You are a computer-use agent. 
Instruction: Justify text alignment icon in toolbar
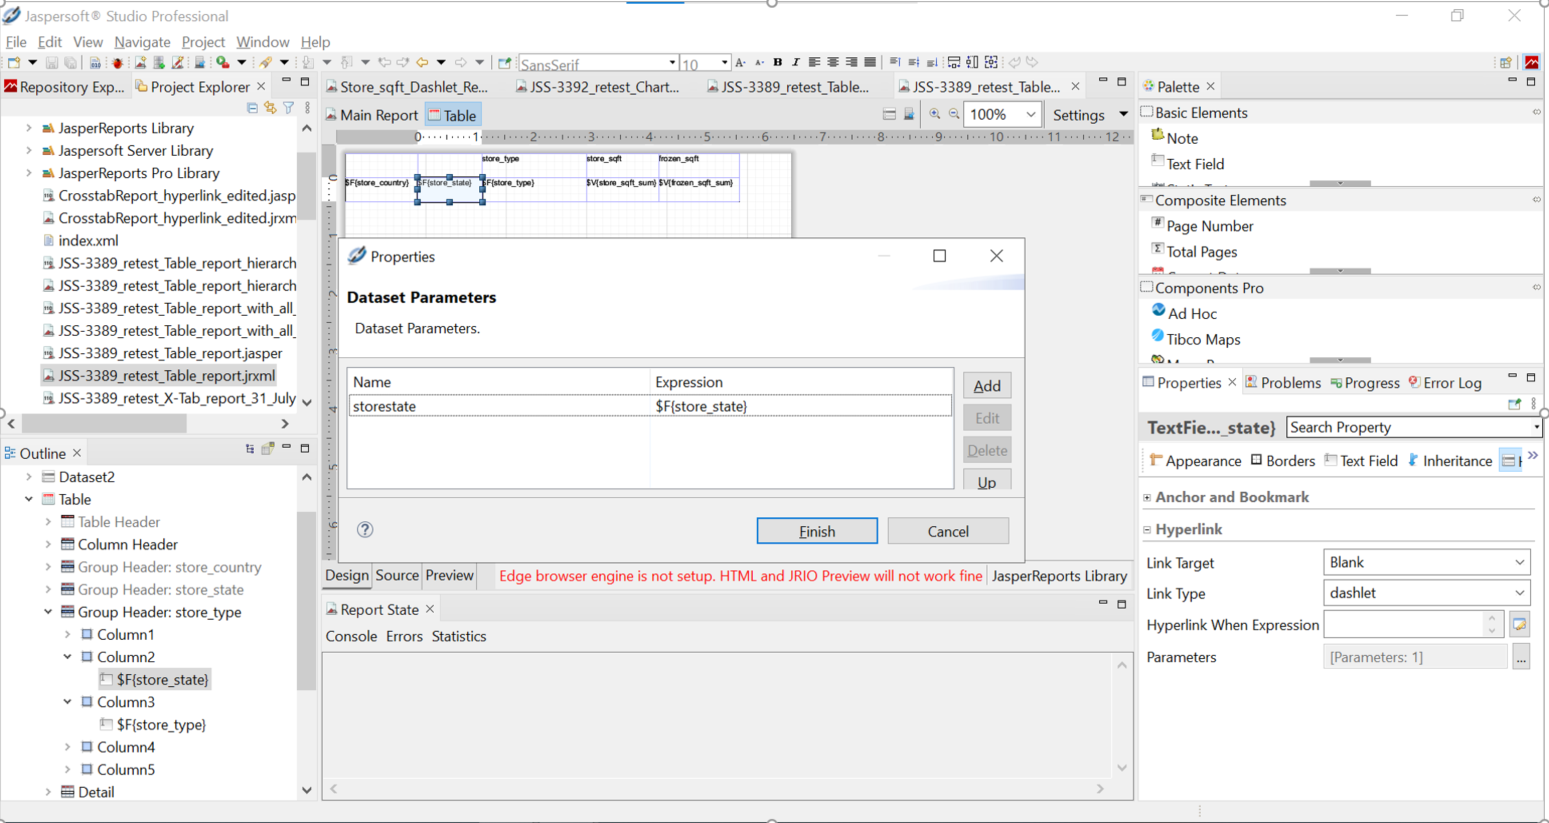869,62
